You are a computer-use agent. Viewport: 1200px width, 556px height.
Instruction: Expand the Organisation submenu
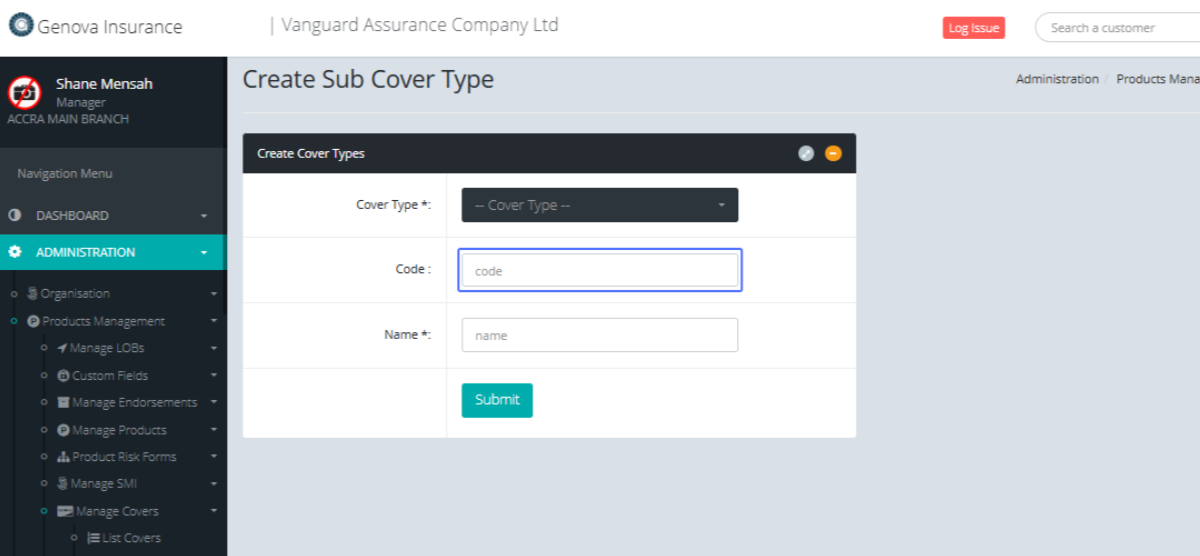click(213, 294)
